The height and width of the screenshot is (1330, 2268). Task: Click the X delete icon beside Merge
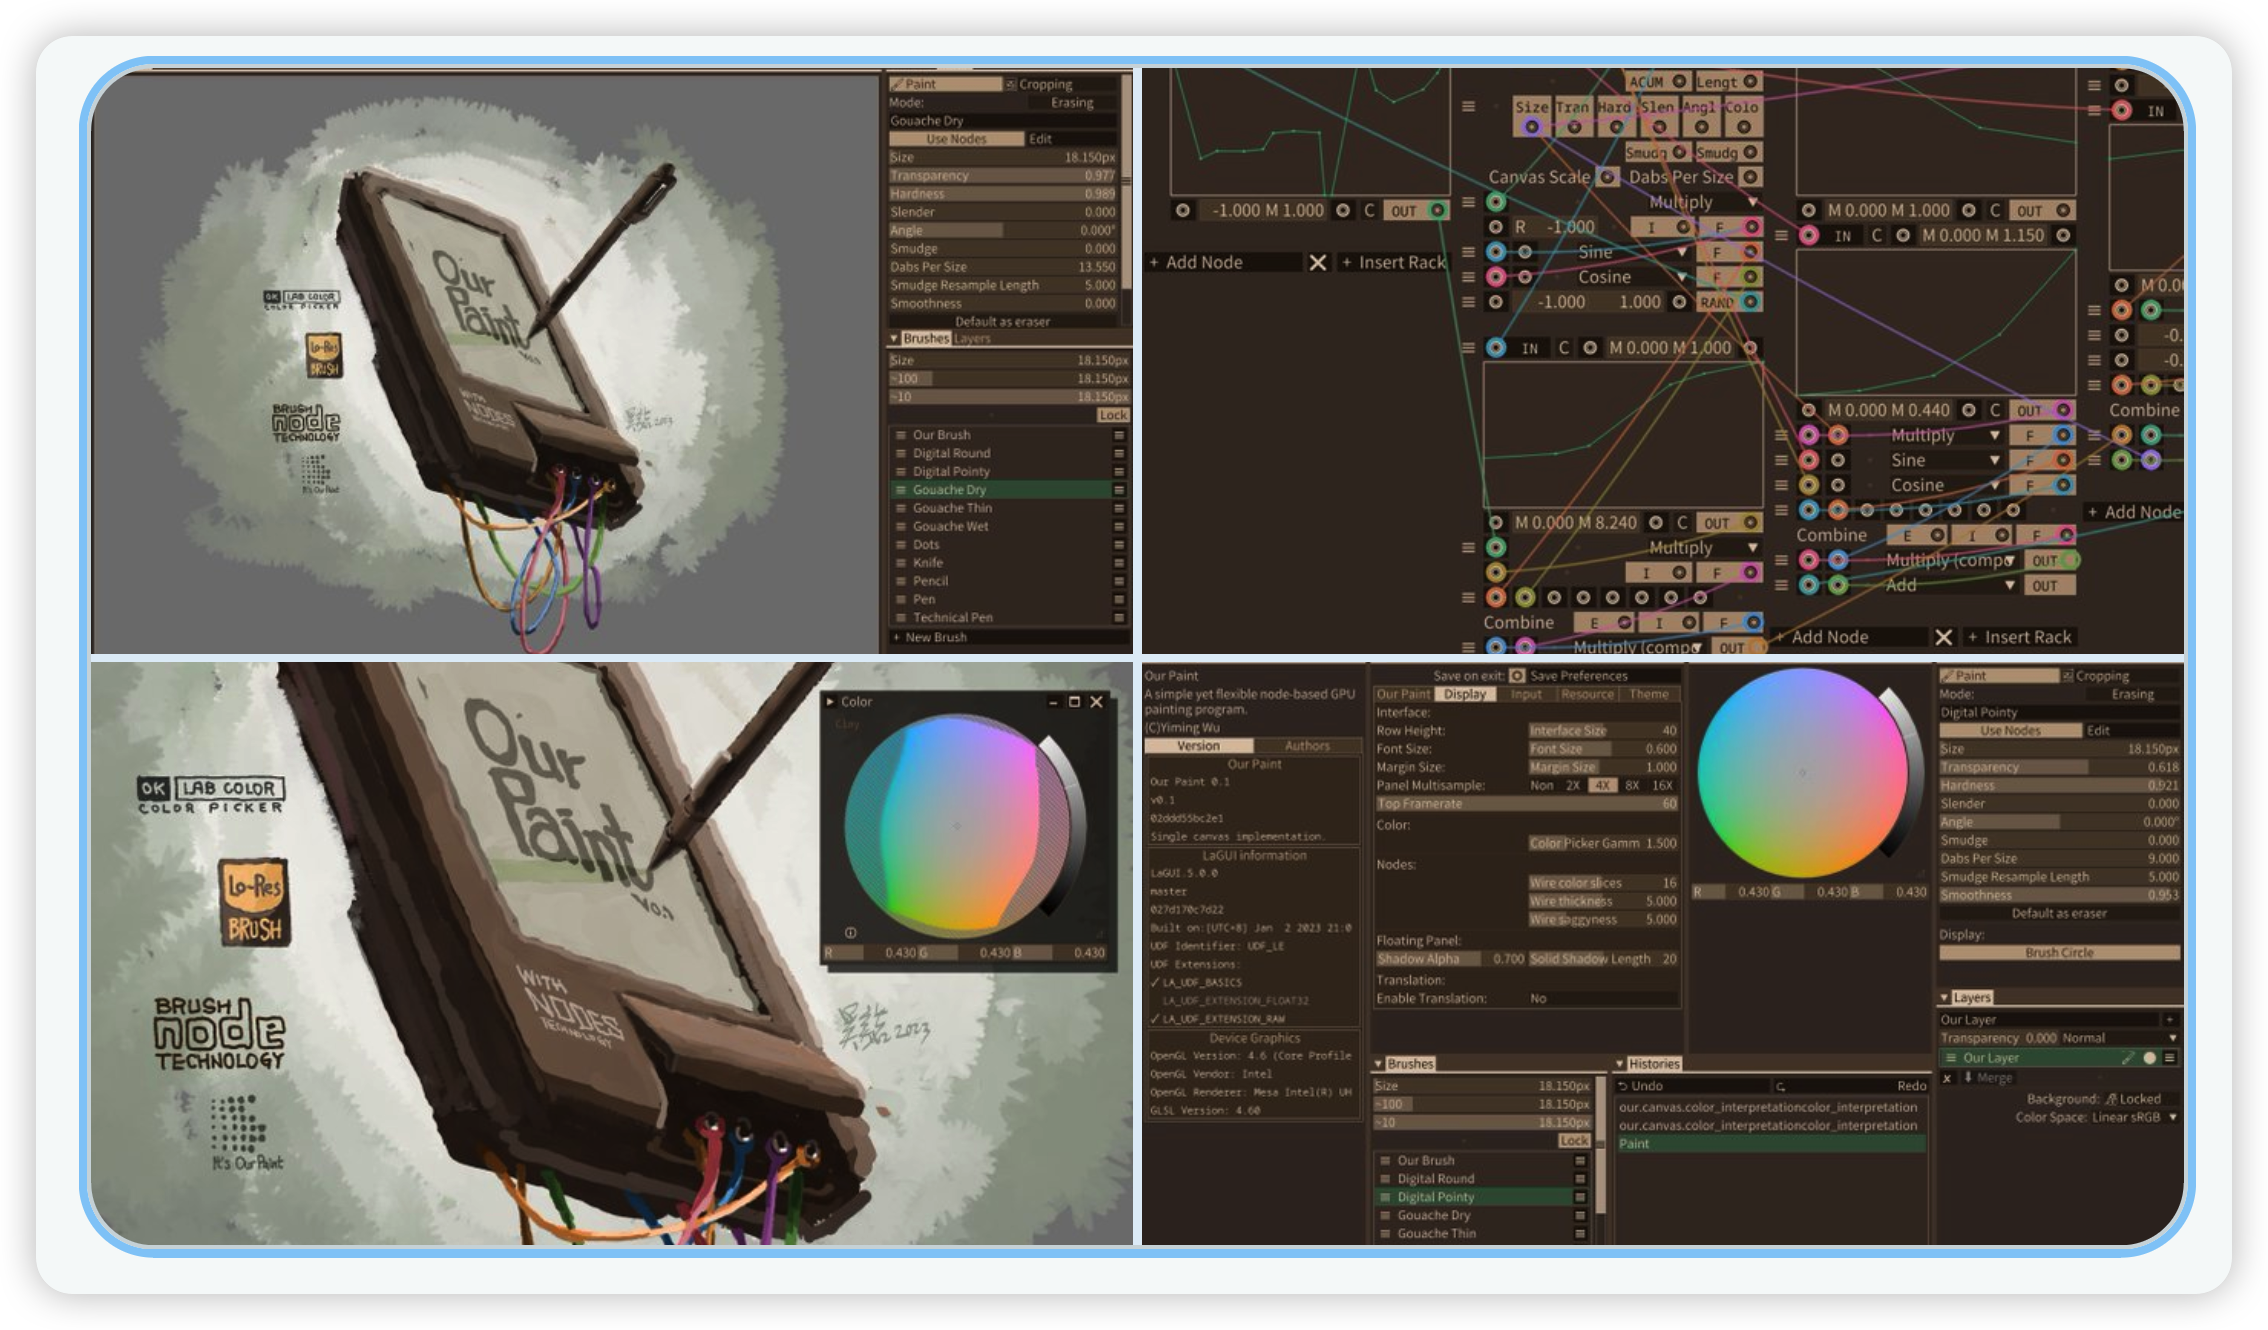[1947, 1078]
